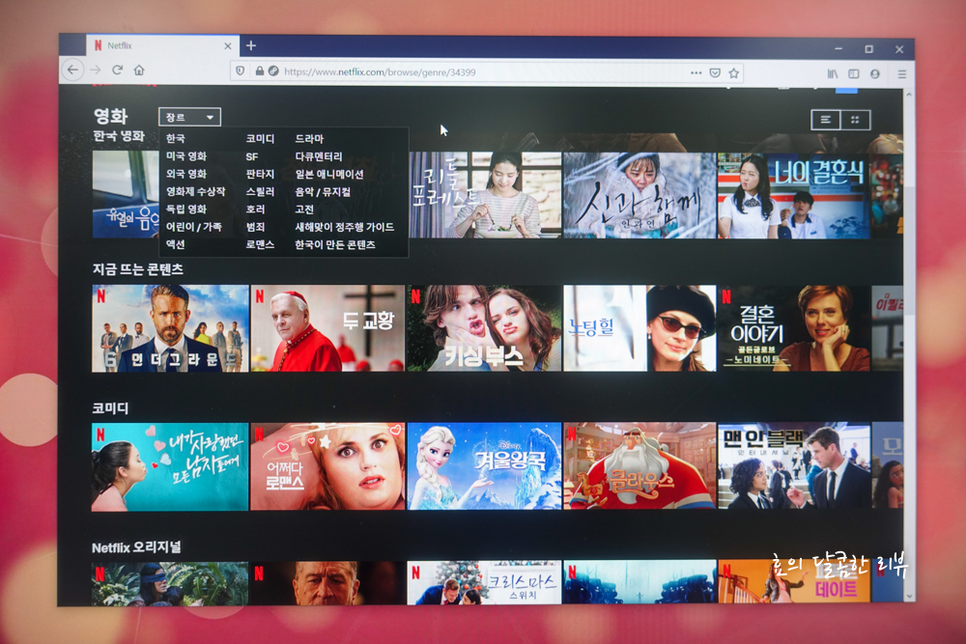This screenshot has width=966, height=644.
Task: Click the Netflix 오리지널 row heading
Action: click(136, 547)
